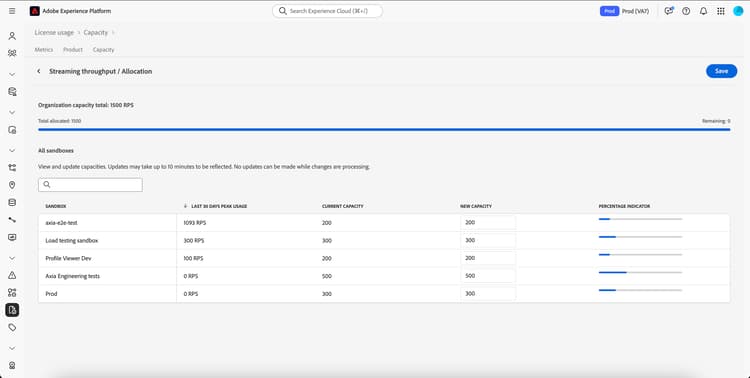Click the Total allocated progress bar
The width and height of the screenshot is (750, 378).
click(384, 129)
